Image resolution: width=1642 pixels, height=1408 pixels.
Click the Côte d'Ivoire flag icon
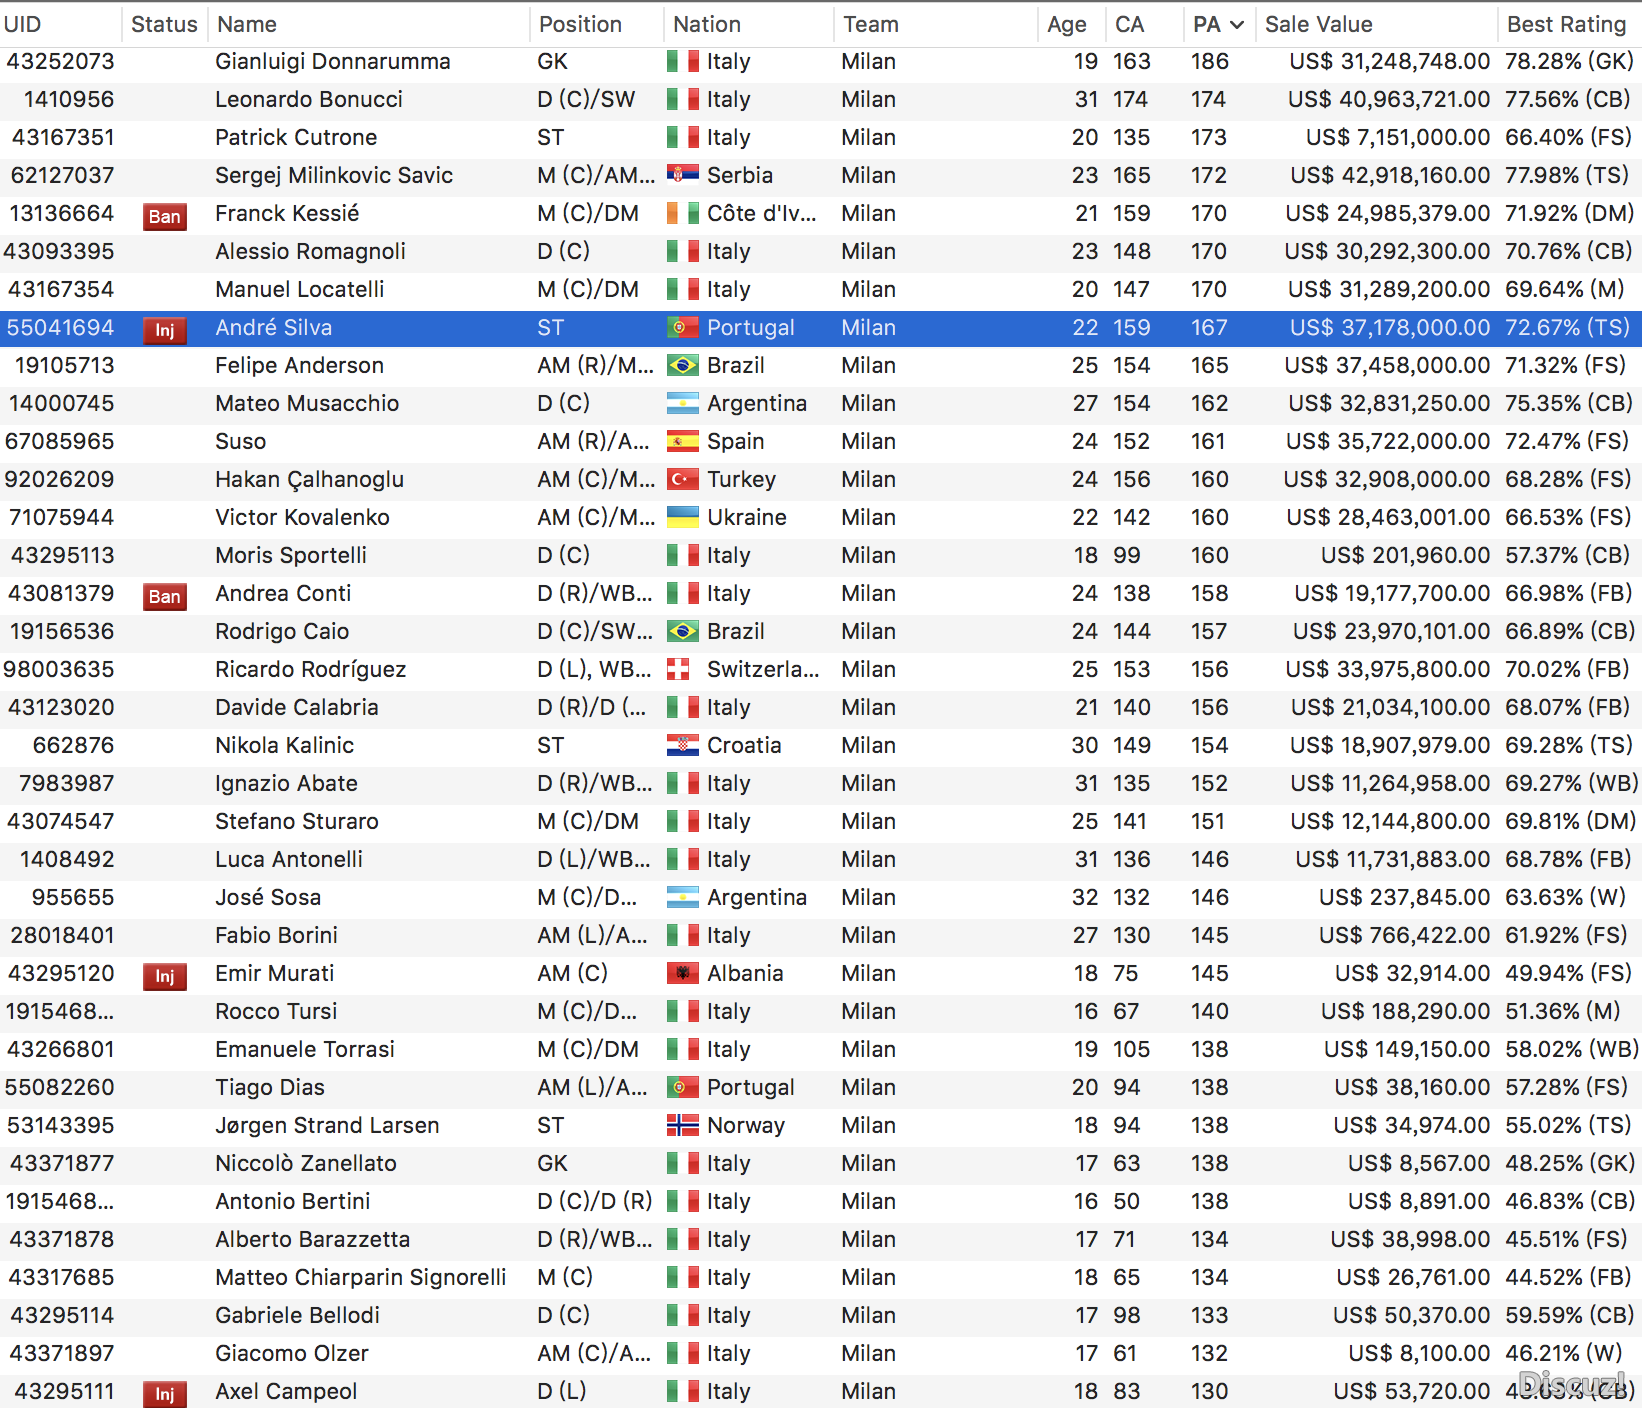coord(683,213)
